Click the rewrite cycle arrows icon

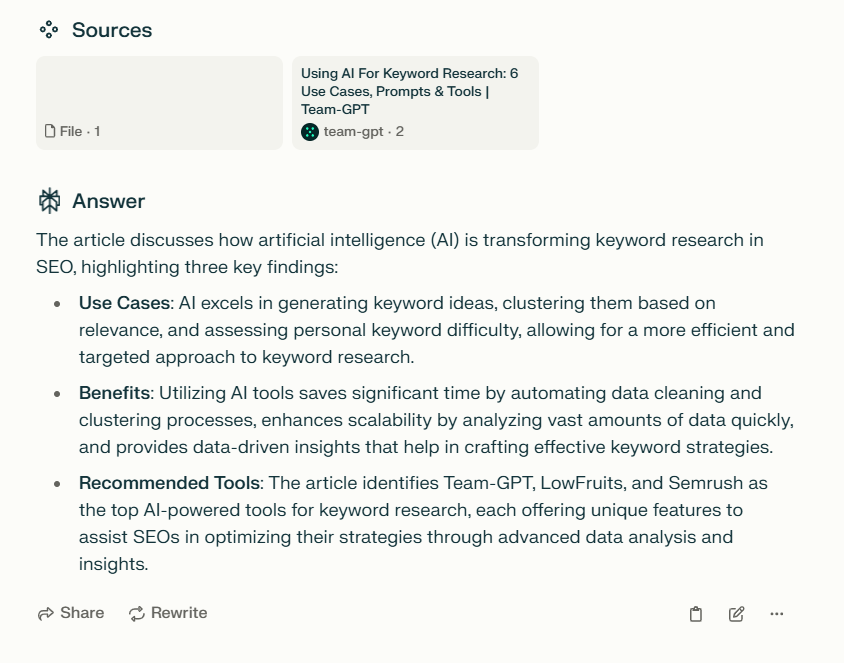pos(137,613)
